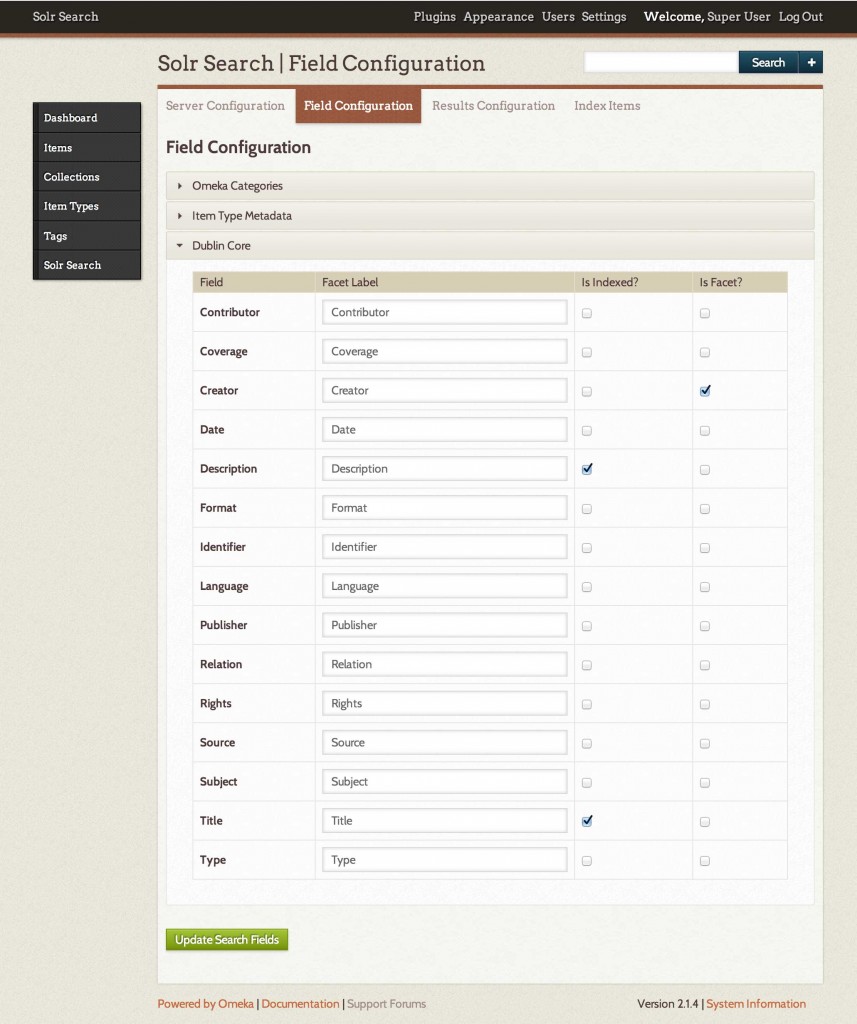The height and width of the screenshot is (1024, 857).
Task: Click the Log Out link
Action: 800,17
